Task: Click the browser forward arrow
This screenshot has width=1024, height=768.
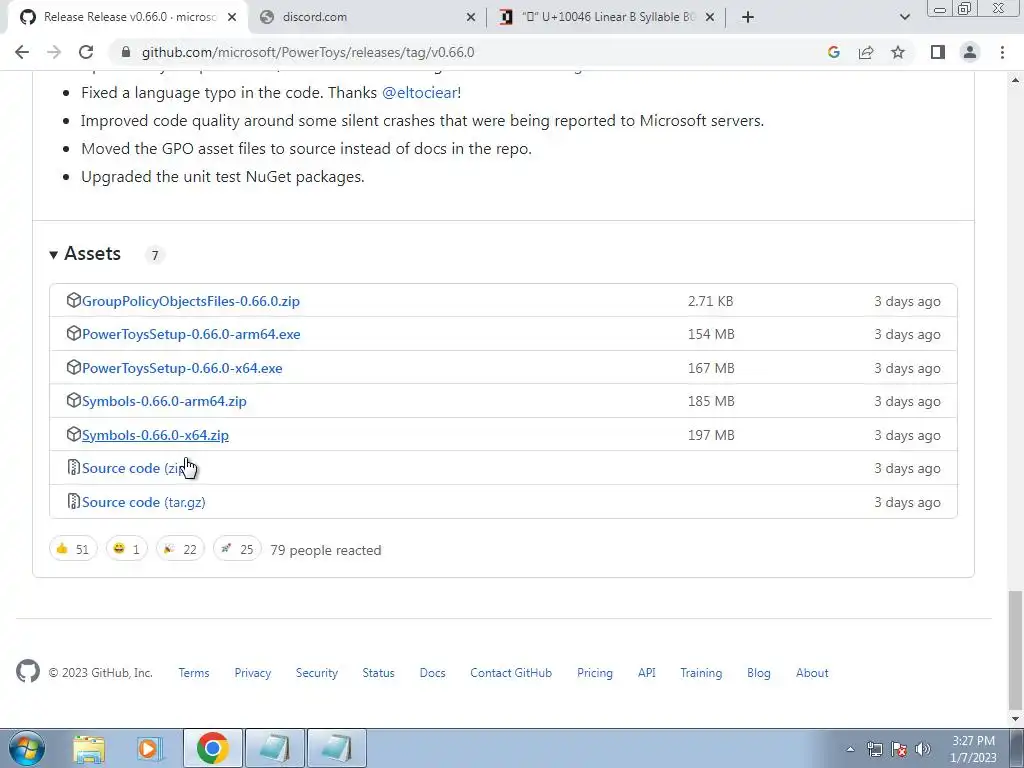Action: point(54,52)
